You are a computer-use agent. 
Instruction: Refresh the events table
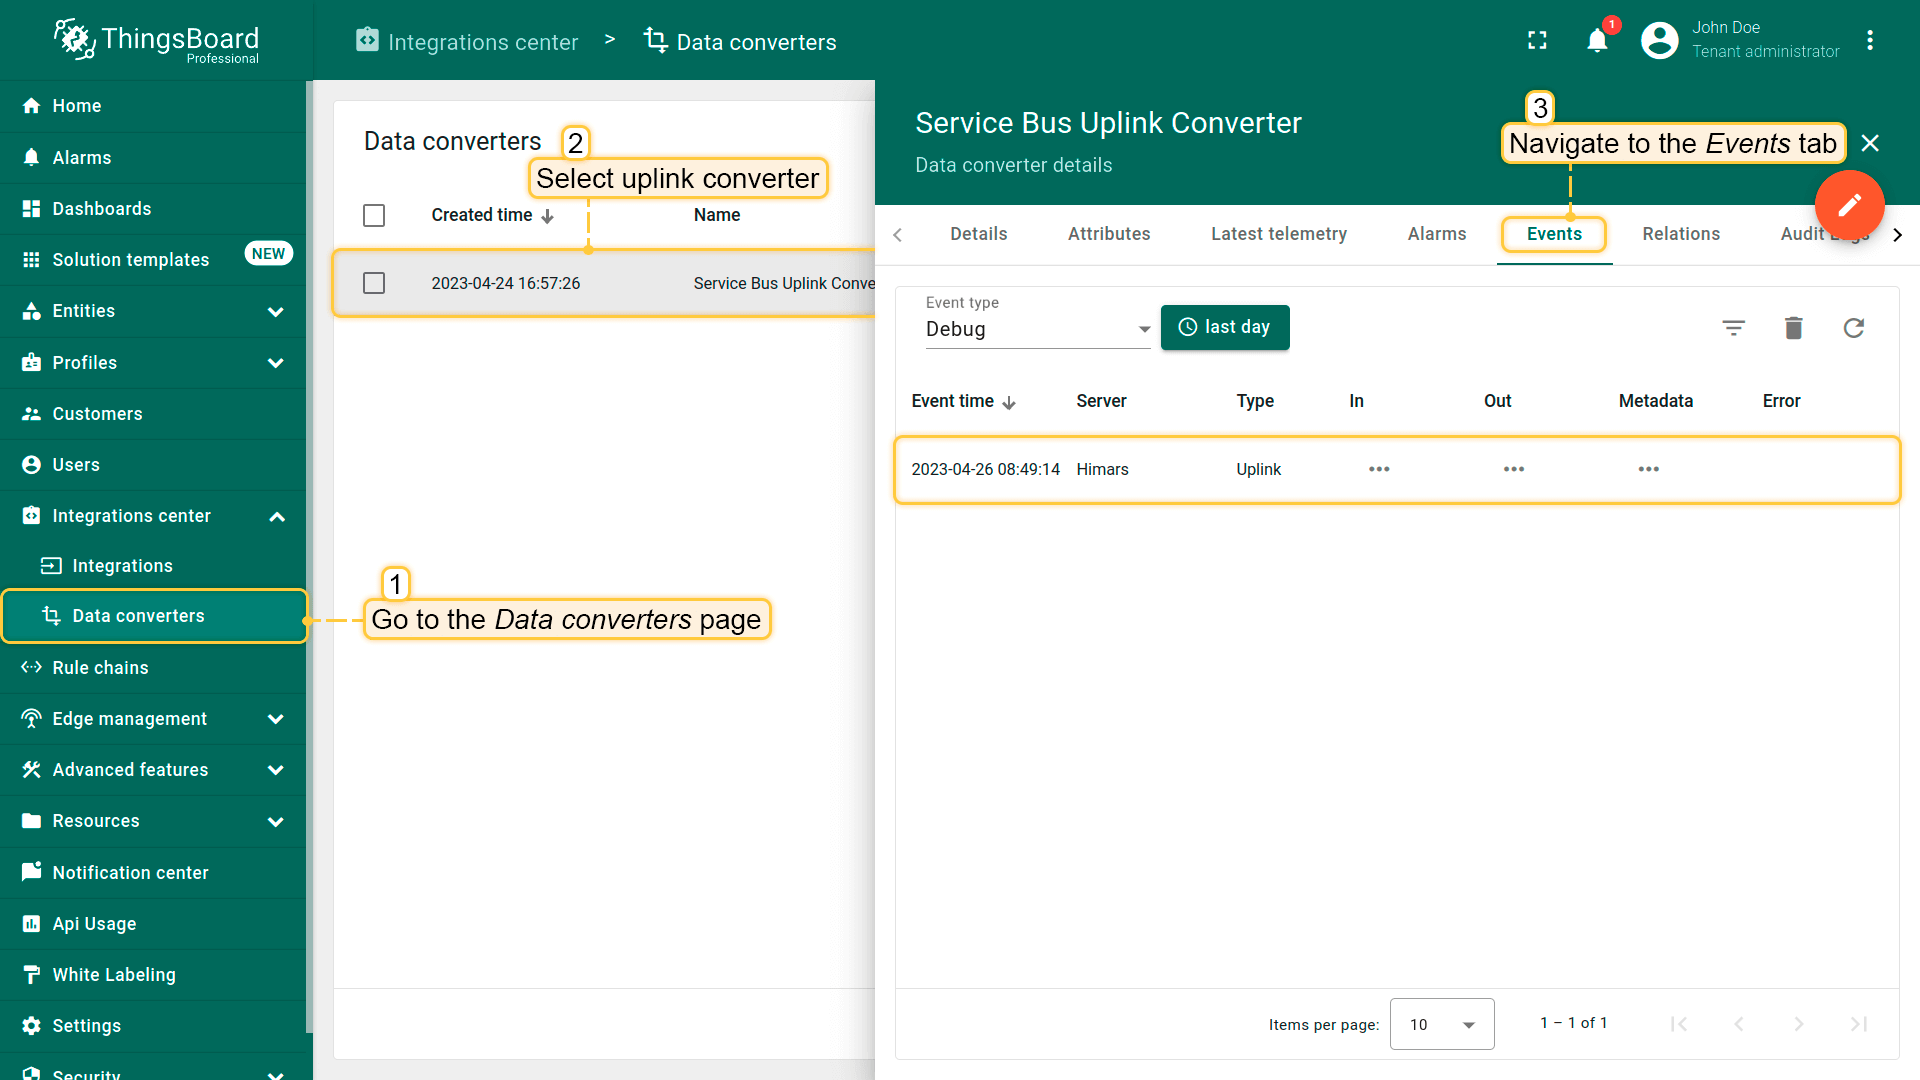pos(1853,328)
